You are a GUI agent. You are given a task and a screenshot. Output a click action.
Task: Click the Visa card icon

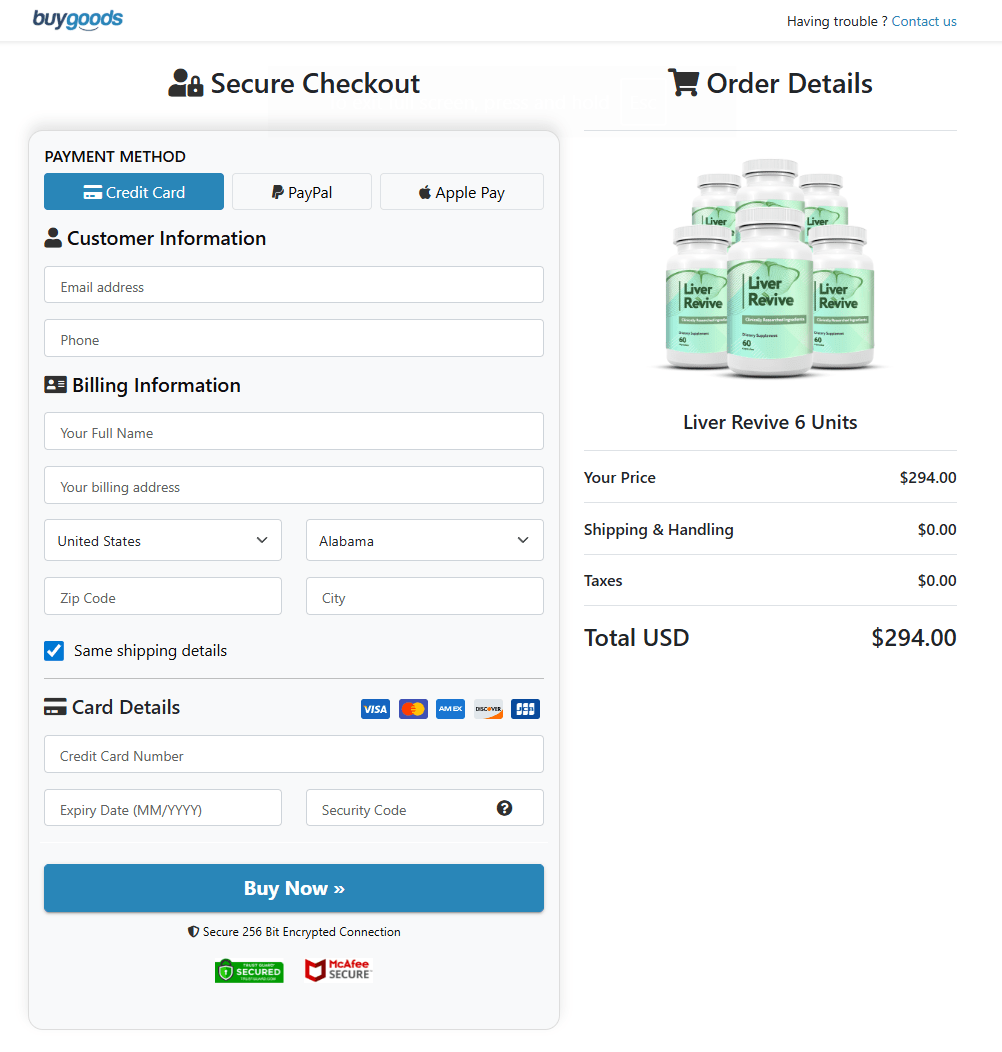tap(375, 708)
